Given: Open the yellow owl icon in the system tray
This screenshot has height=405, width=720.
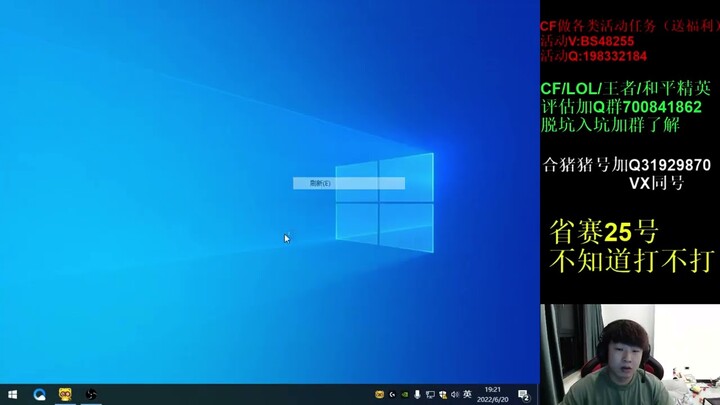Looking at the screenshot, I should [x=379, y=394].
